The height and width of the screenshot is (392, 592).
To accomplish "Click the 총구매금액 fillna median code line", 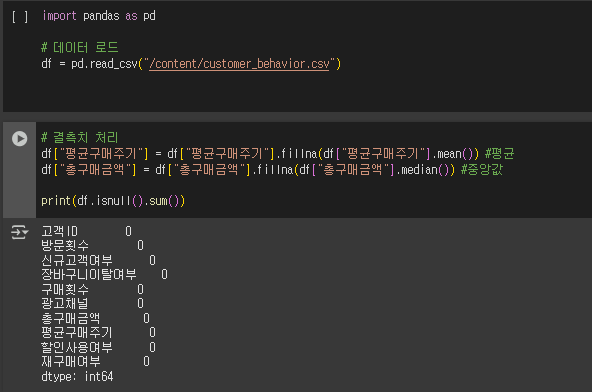I will tap(272, 170).
